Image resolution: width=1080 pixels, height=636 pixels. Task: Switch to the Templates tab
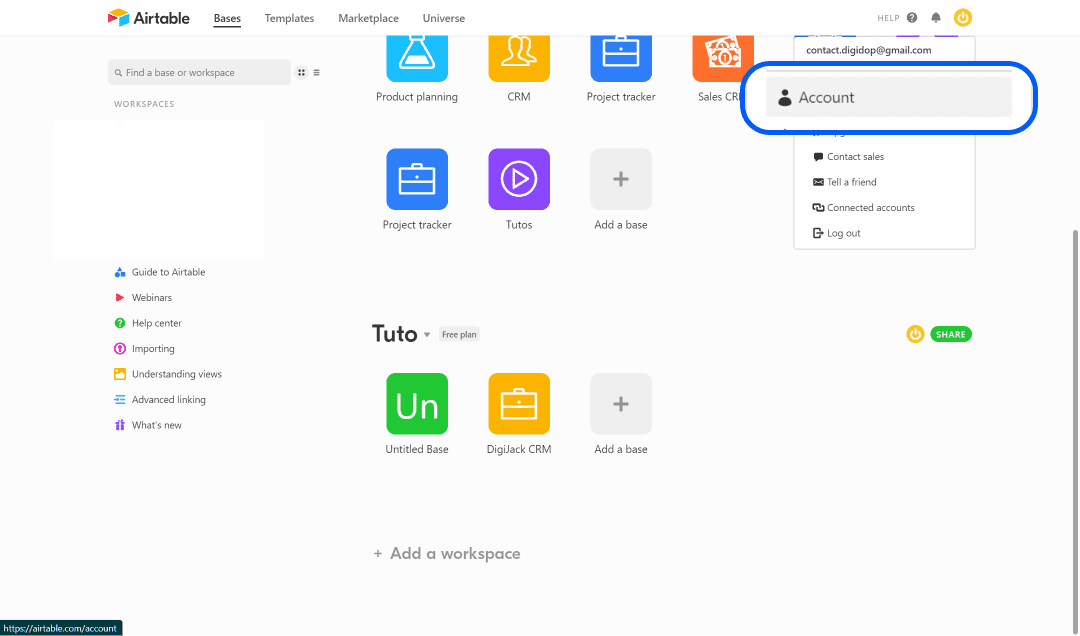289,18
